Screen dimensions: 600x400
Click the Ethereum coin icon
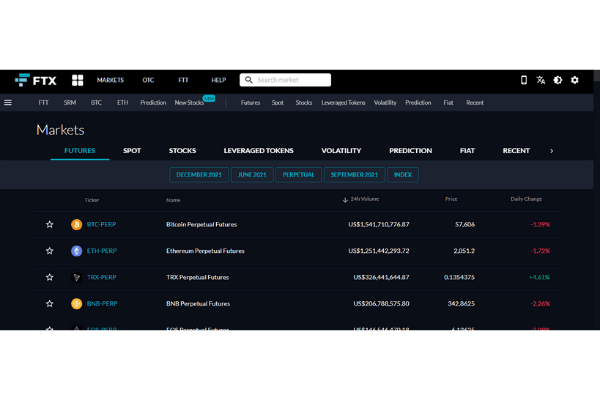76,251
